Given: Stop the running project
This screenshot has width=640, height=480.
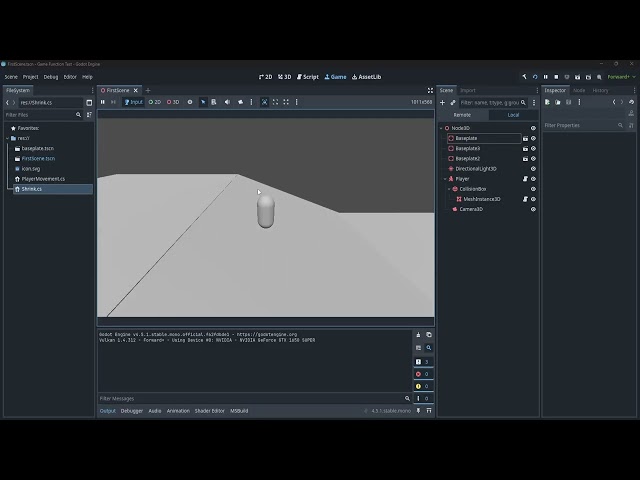Looking at the screenshot, I should (556, 77).
